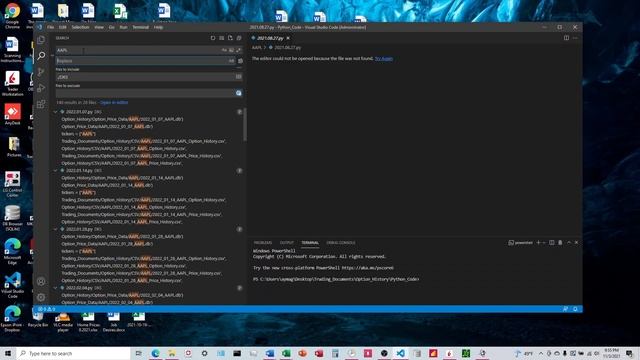Collapse the 2022.01.07.py search results group
This screenshot has width=640, height=360.
(x=56, y=111)
